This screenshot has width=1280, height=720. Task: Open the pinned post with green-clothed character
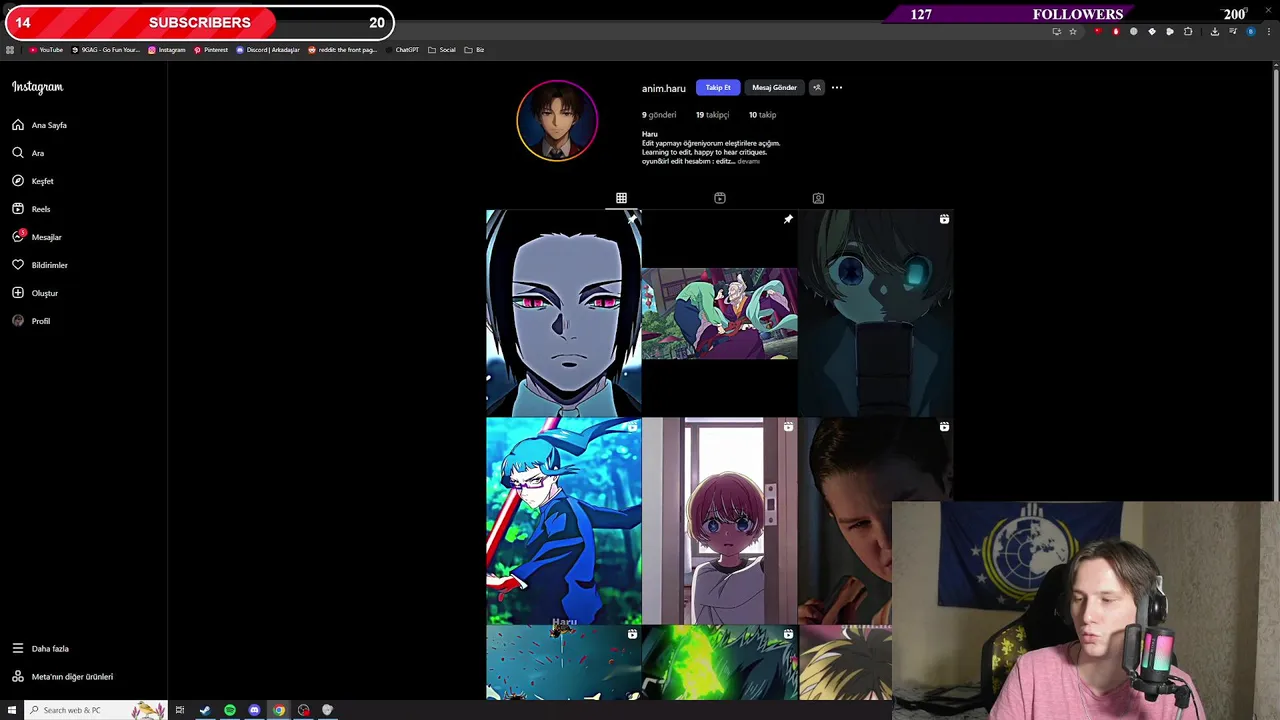click(x=719, y=313)
